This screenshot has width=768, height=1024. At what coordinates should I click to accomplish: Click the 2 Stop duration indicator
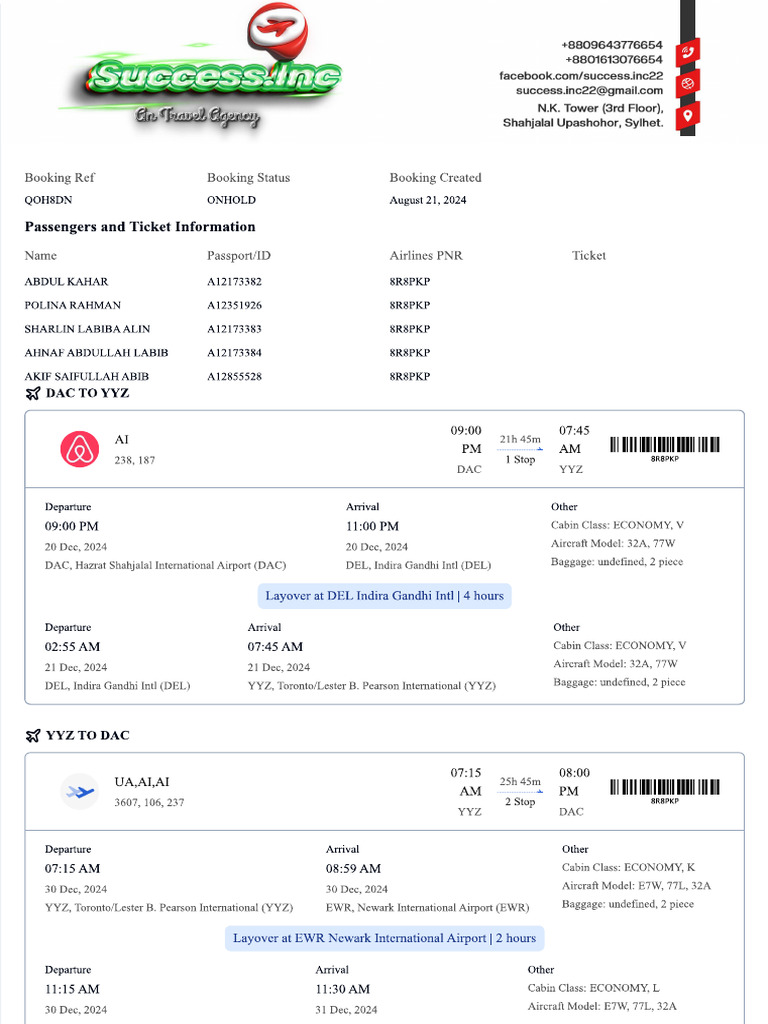tap(519, 801)
